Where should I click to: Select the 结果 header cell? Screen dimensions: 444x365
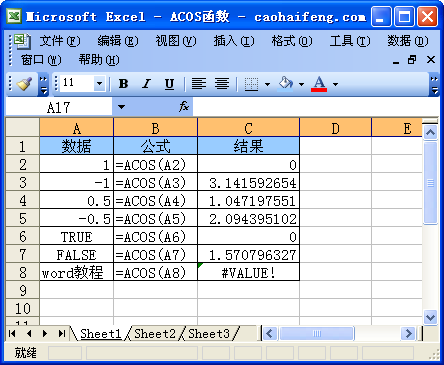pos(248,146)
